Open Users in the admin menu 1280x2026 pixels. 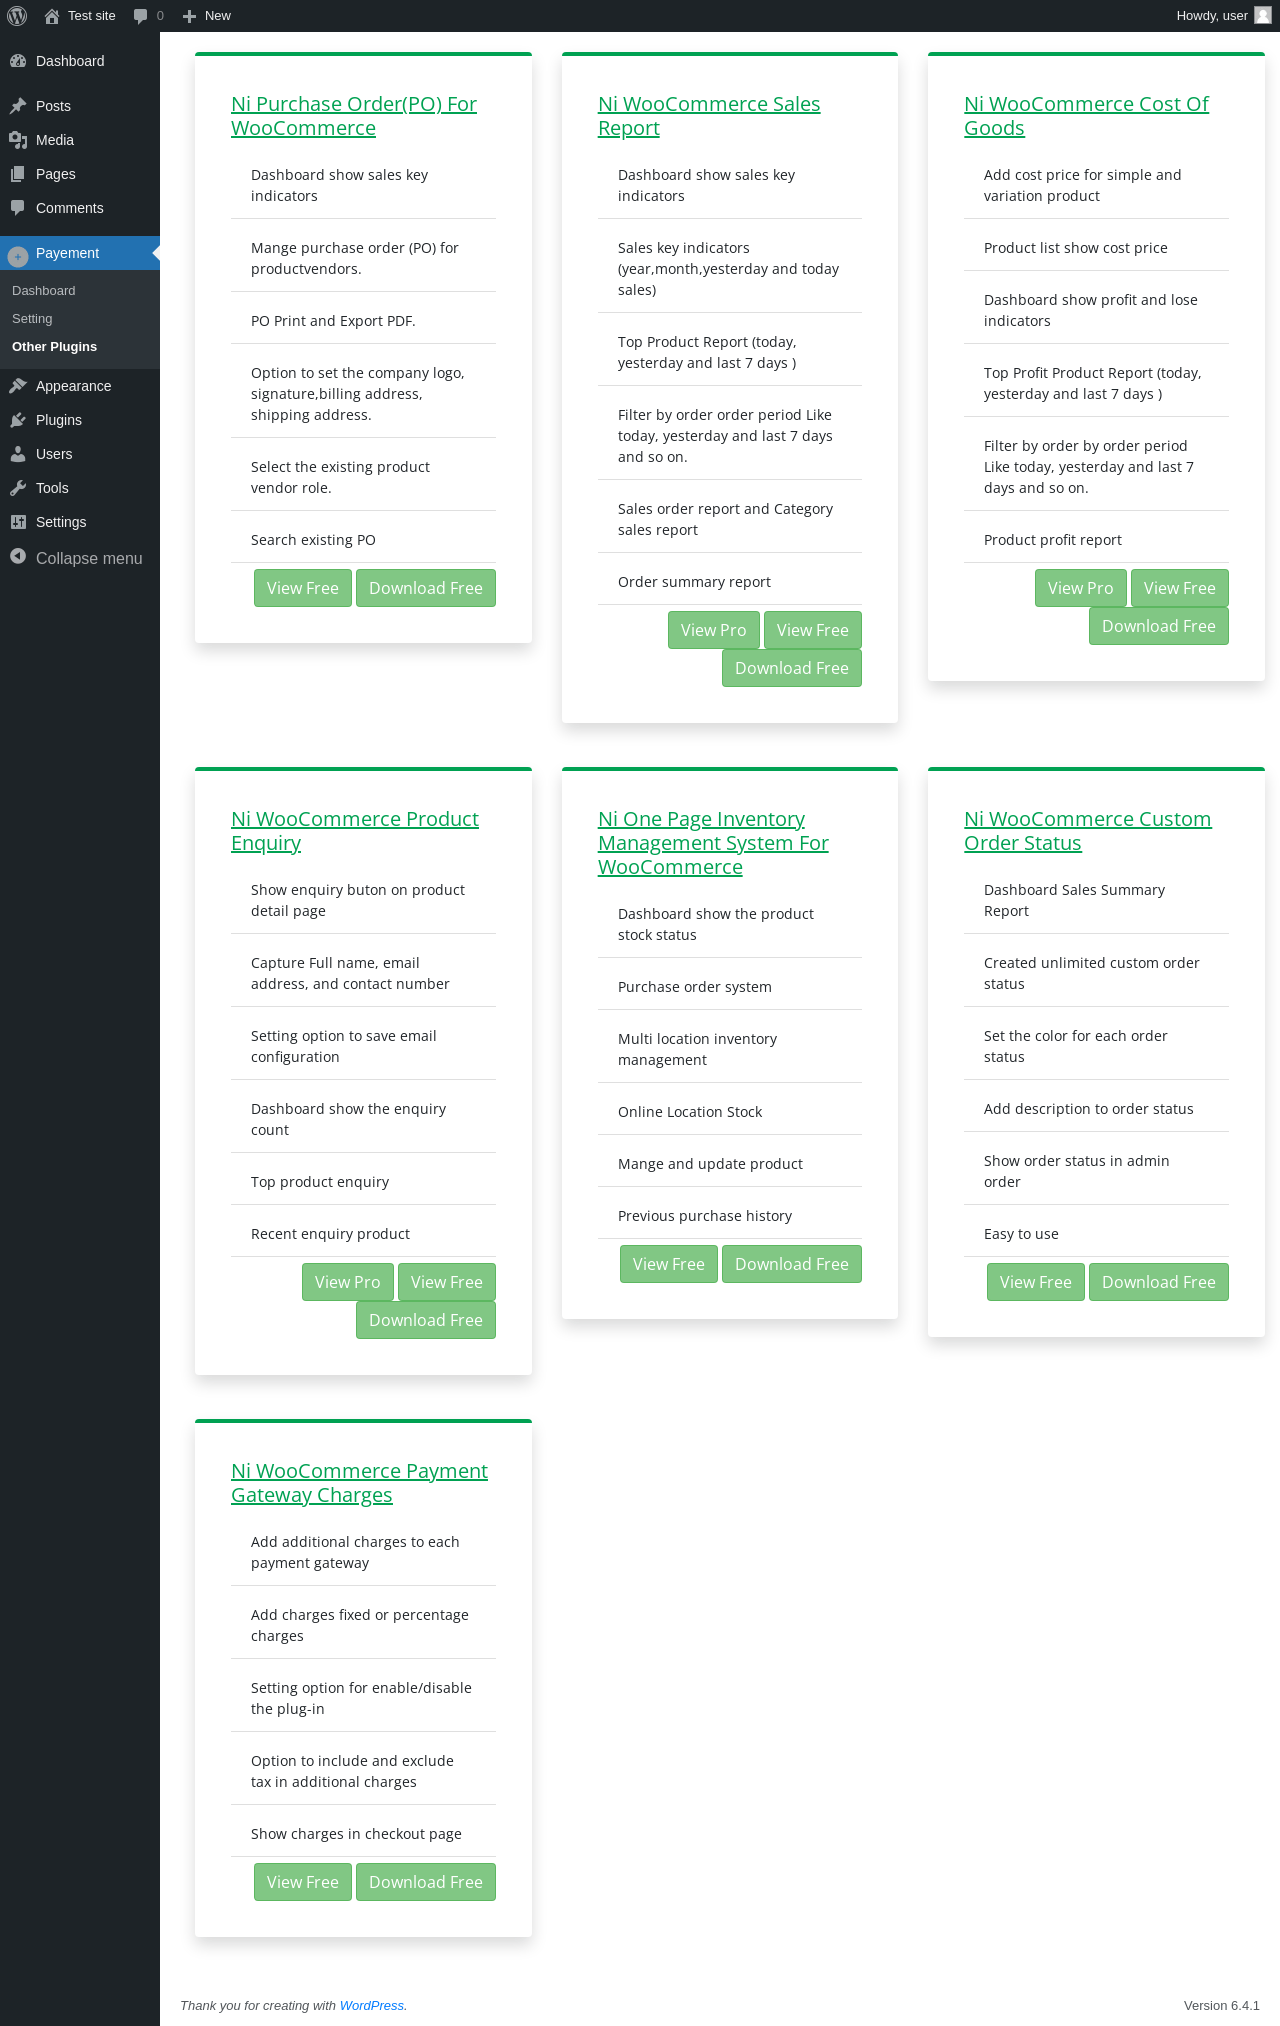[x=80, y=454]
